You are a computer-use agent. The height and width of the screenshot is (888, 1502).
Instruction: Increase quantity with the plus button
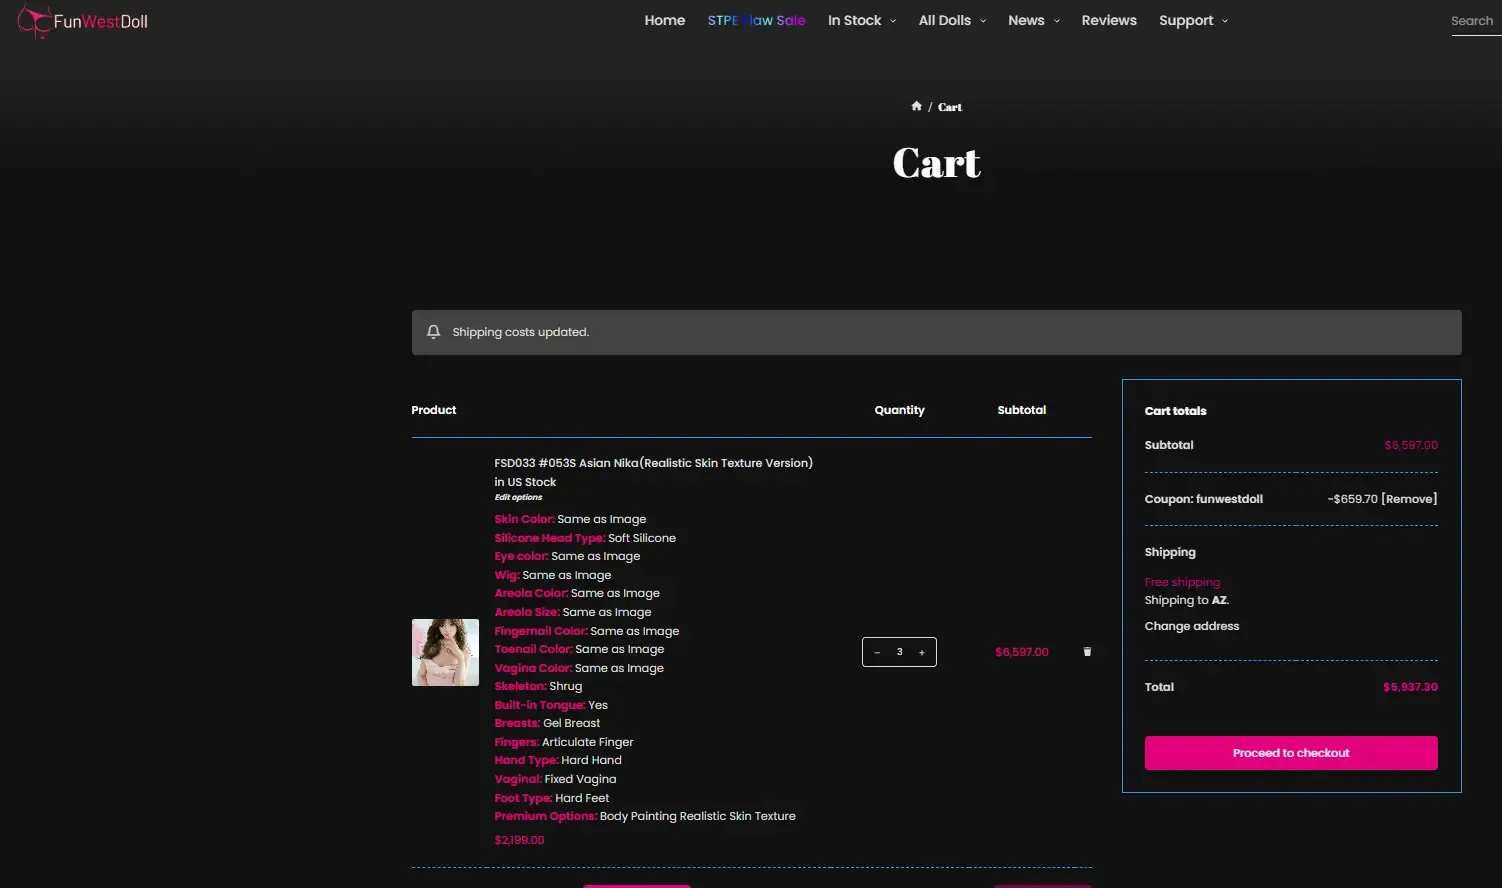pos(922,652)
